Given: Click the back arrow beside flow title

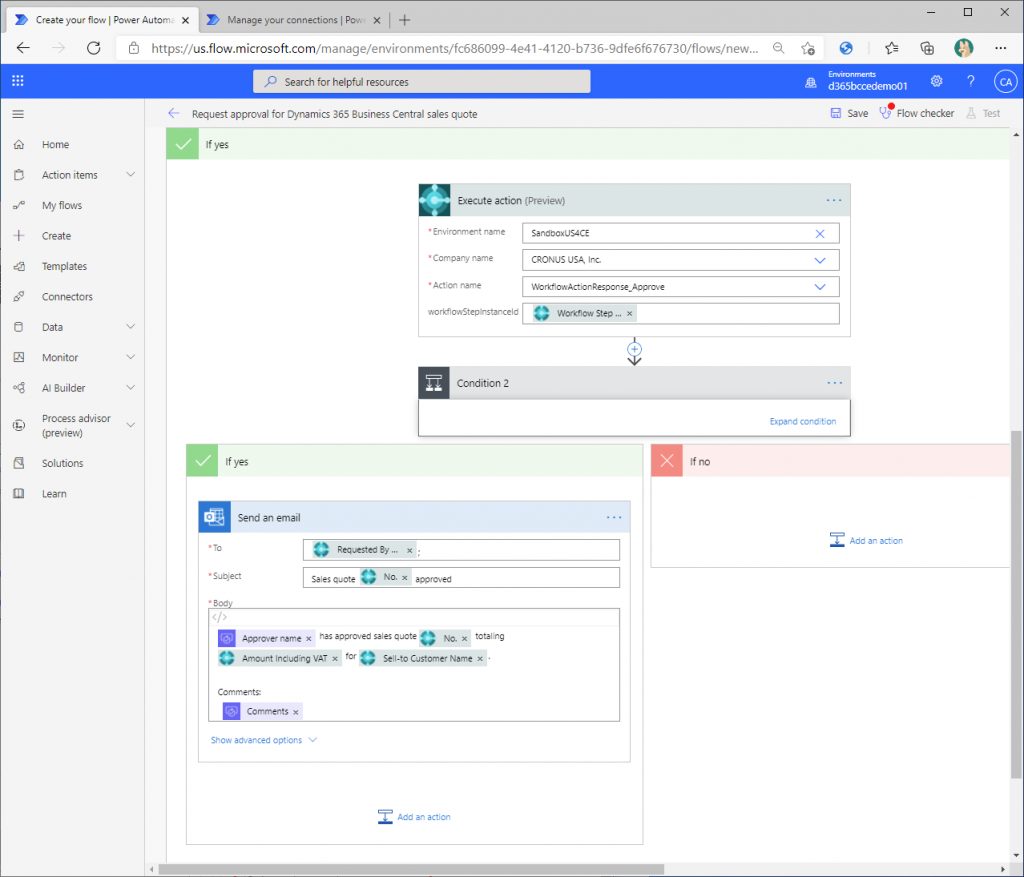Looking at the screenshot, I should coord(174,114).
